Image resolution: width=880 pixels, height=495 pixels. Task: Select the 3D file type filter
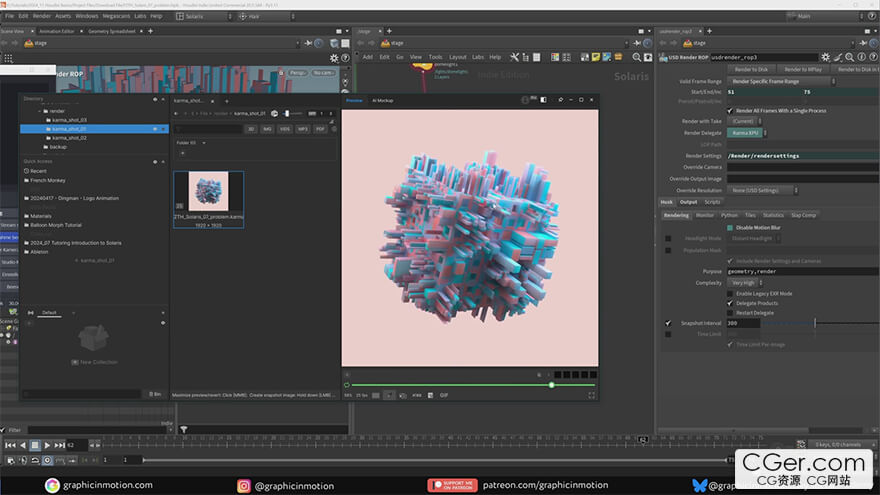[251, 129]
